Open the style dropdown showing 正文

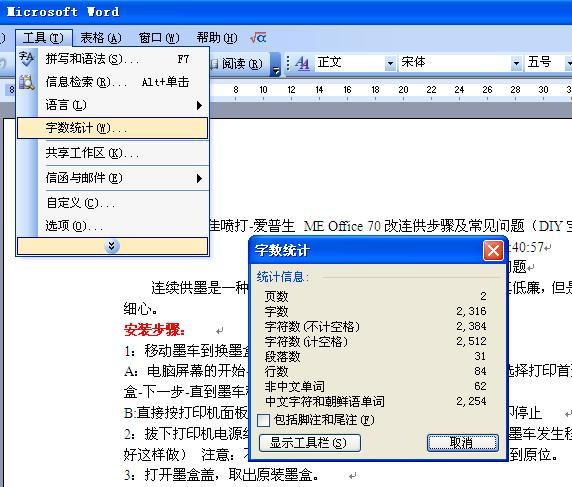pos(390,63)
